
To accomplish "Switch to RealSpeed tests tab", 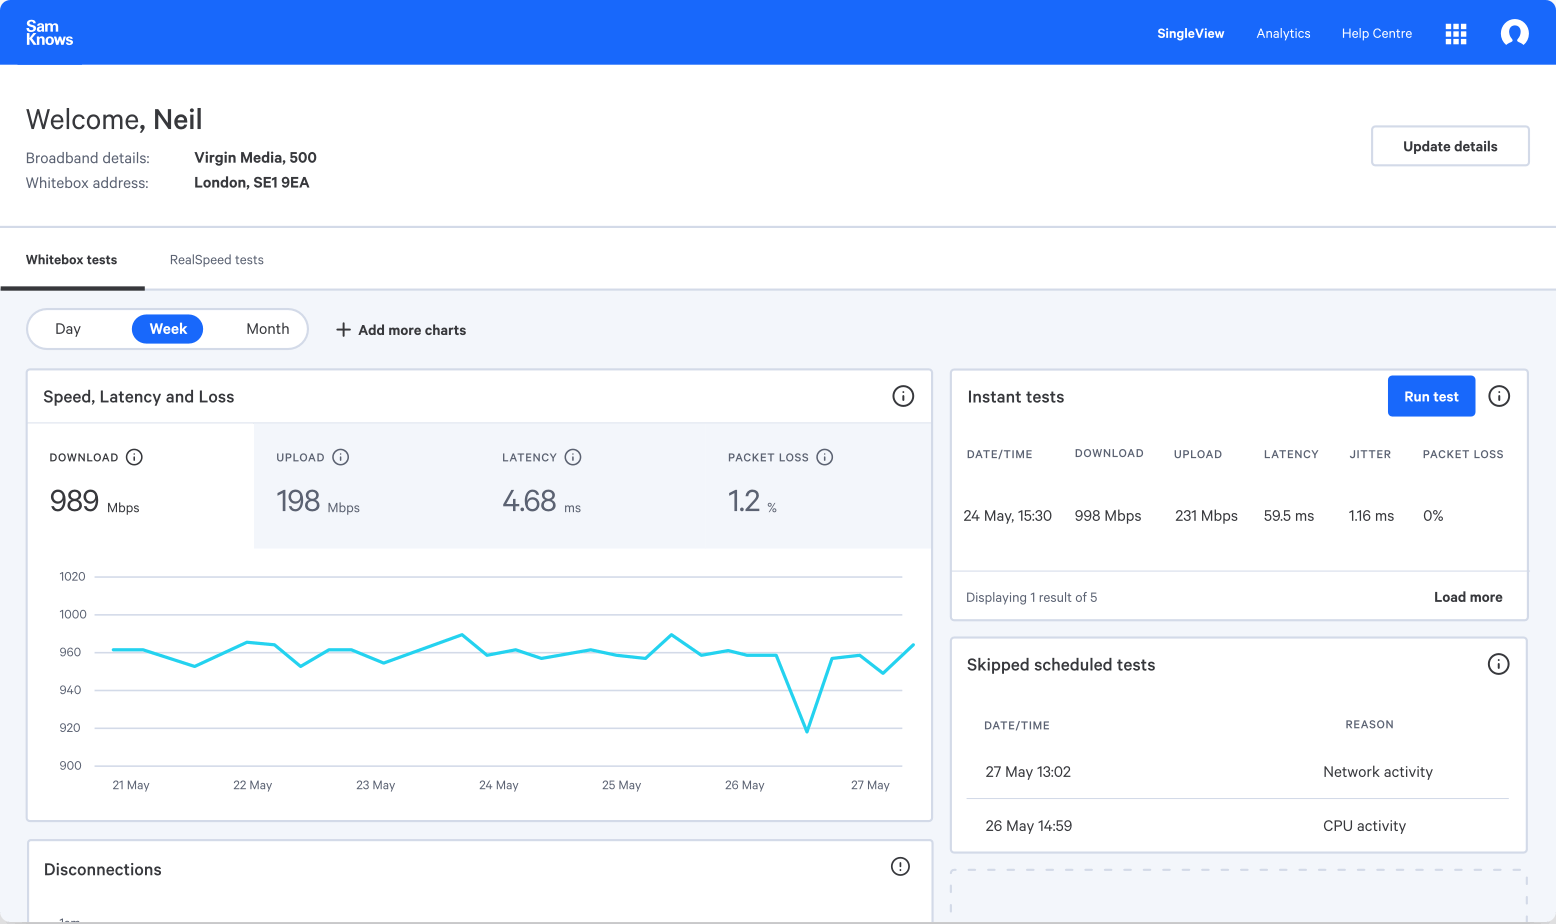I will tap(217, 260).
